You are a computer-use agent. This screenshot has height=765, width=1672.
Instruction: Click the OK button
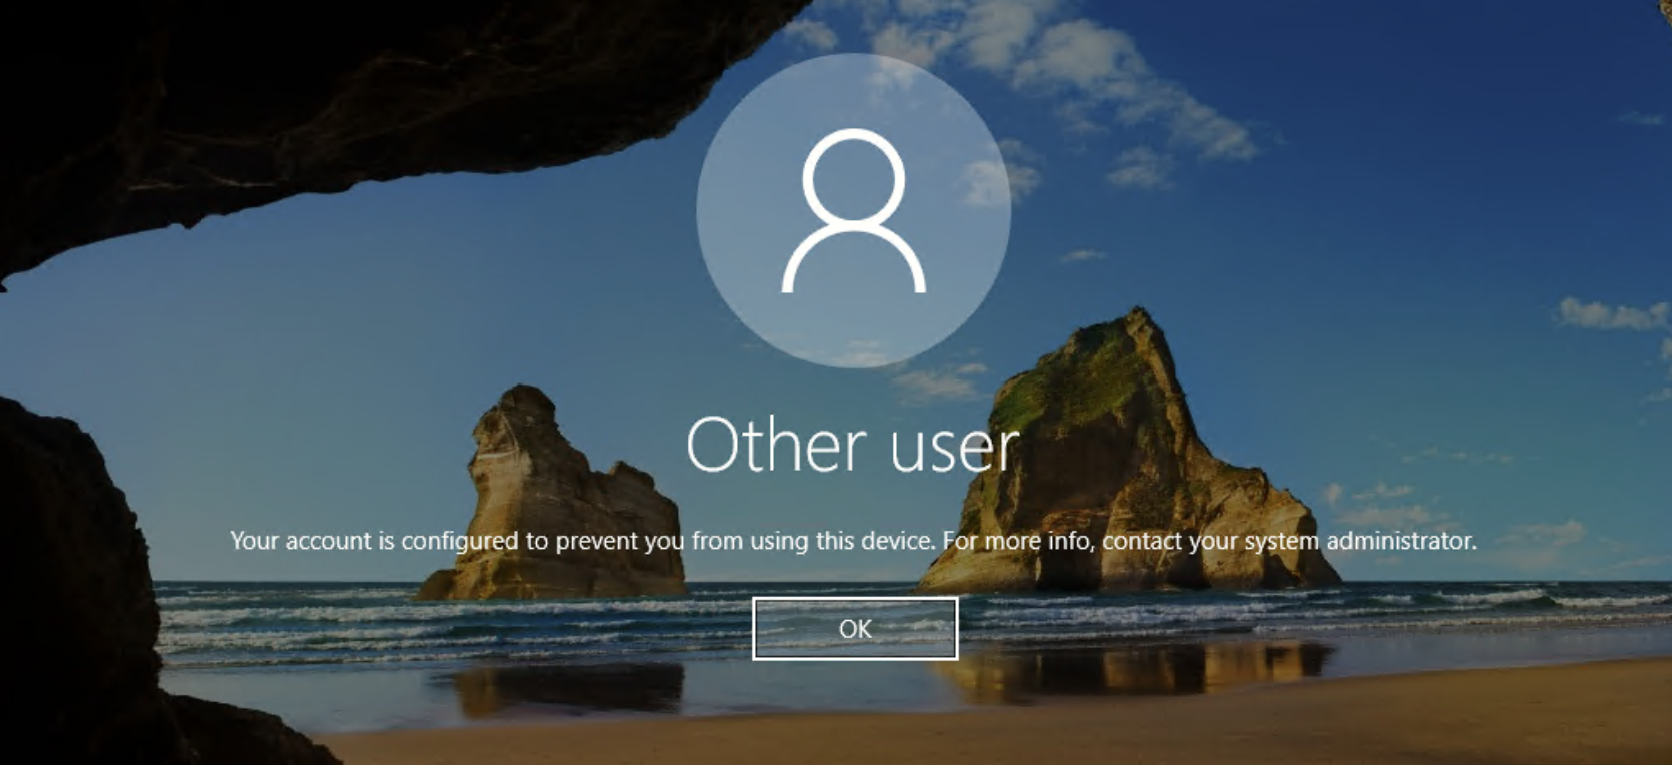(855, 629)
